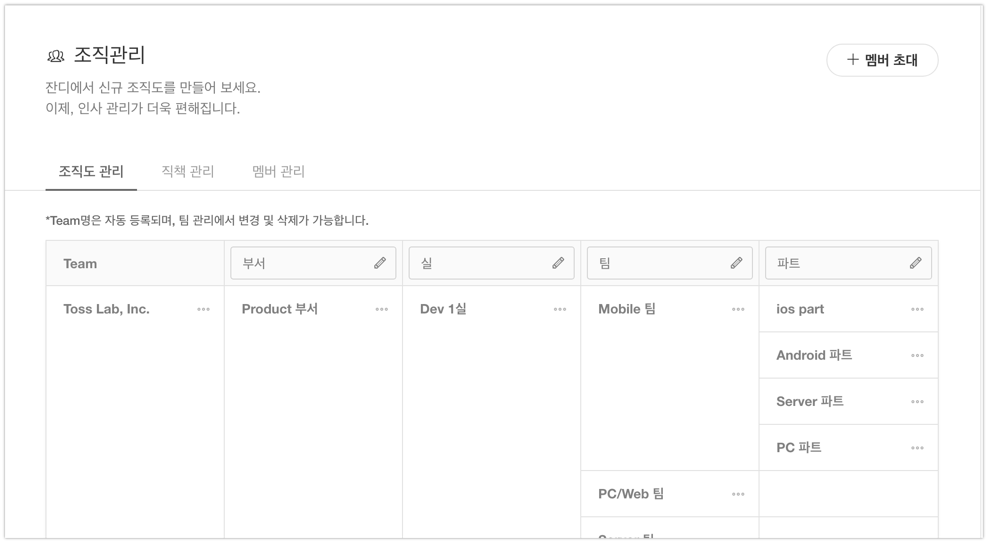Click the 멤버 초대 button
The height and width of the screenshot is (543, 988).
pyautogui.click(x=882, y=60)
